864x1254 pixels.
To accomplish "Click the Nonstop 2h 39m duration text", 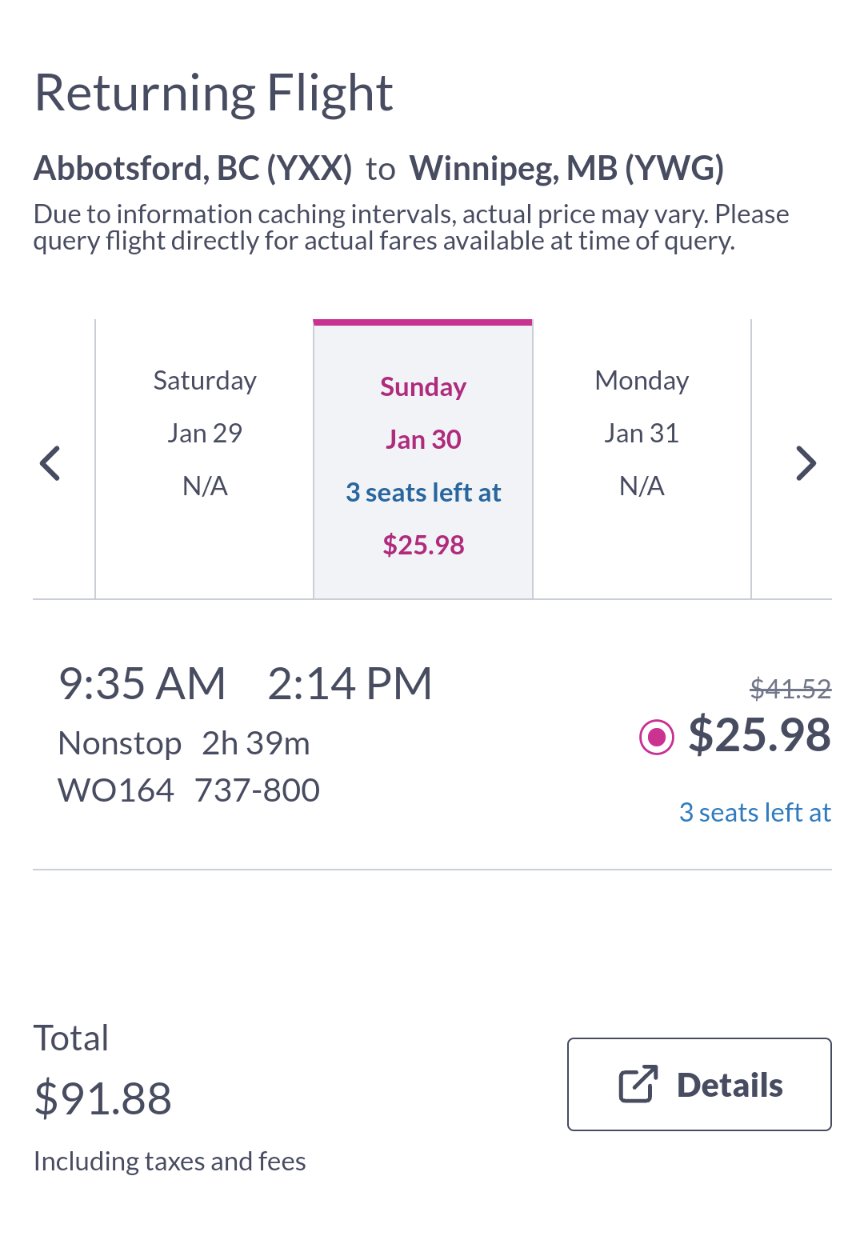I will [184, 744].
